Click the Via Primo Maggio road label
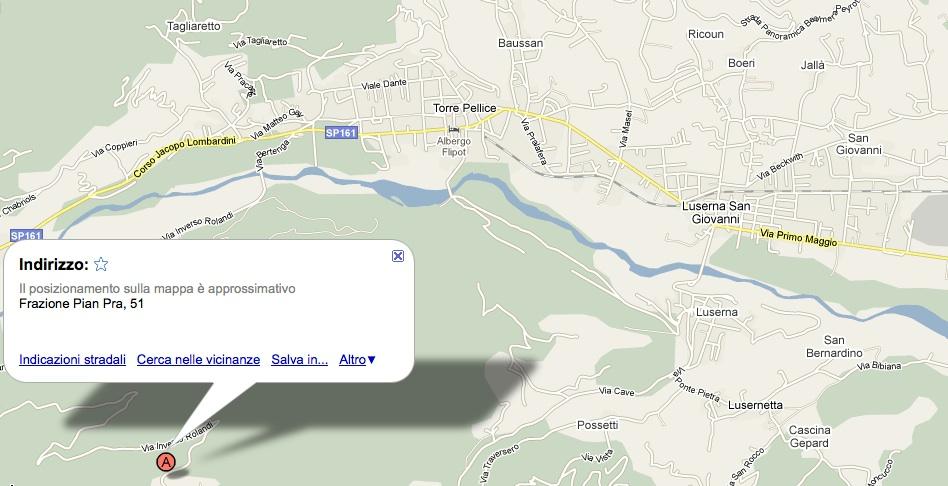The width and height of the screenshot is (948, 486). pos(799,238)
